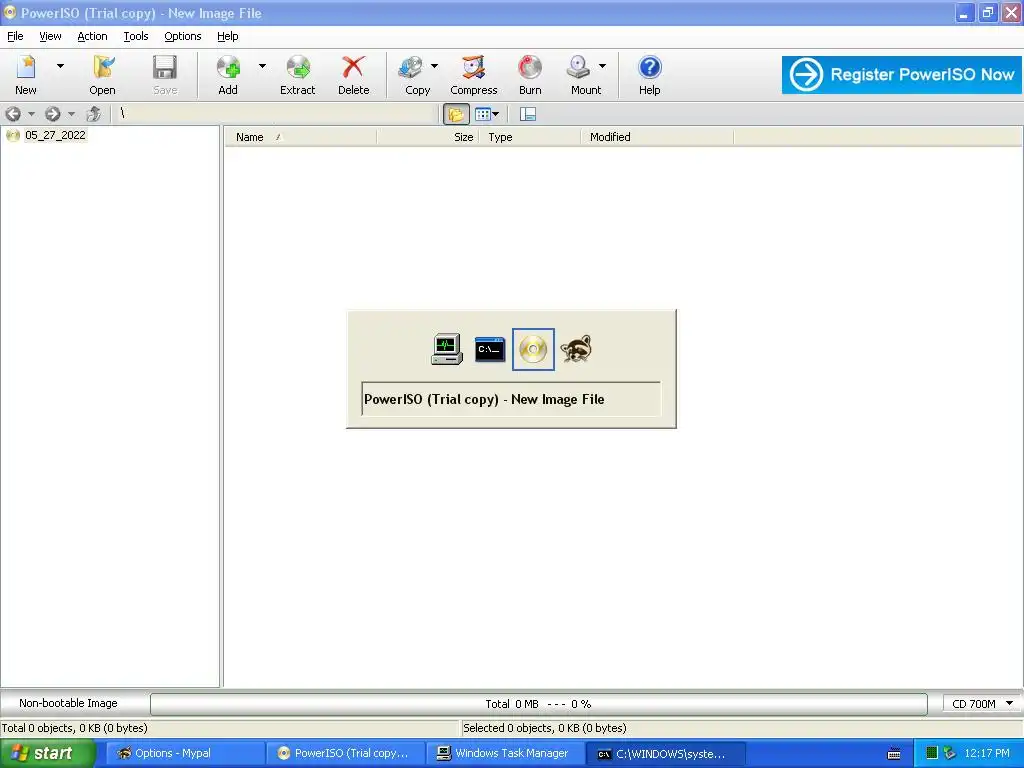1024x768 pixels.
Task: Select command prompt icon in task switcher
Action: click(490, 349)
